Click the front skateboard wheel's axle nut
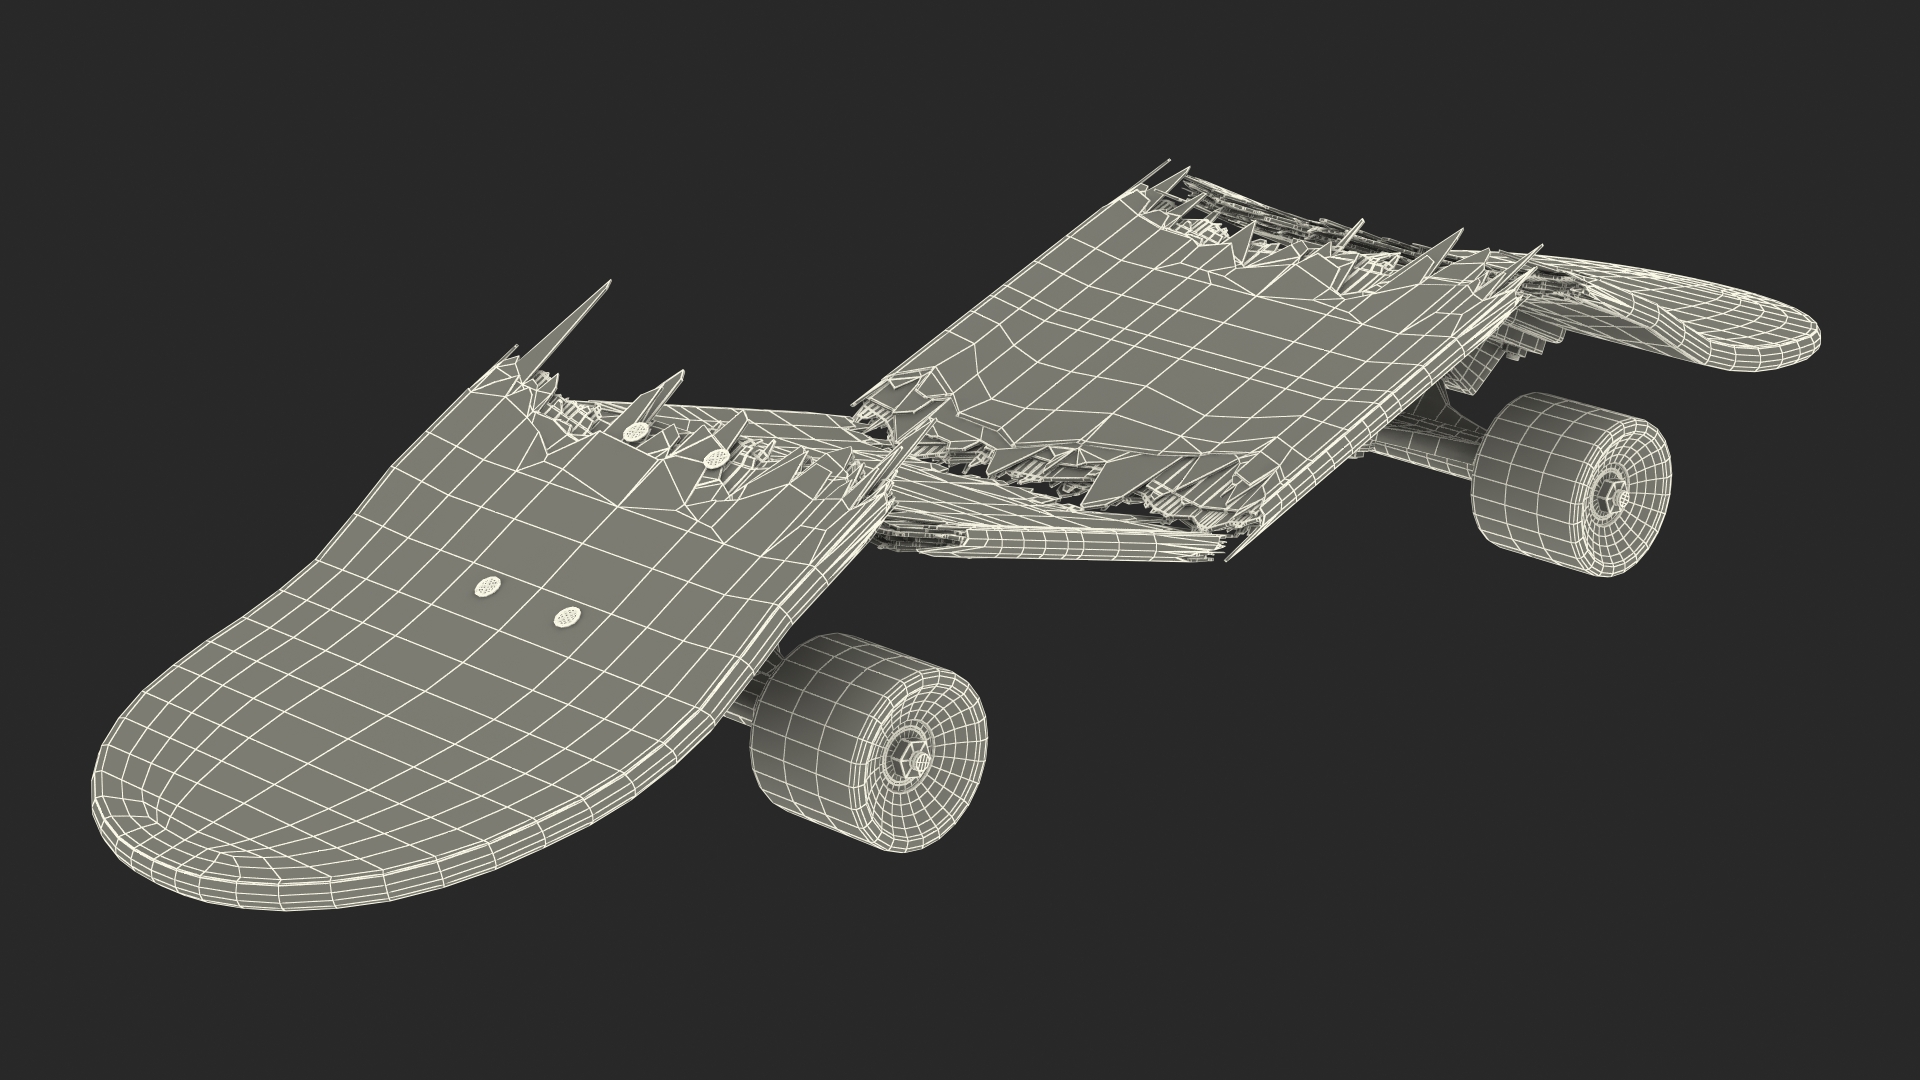This screenshot has width=1920, height=1080. coord(912,760)
